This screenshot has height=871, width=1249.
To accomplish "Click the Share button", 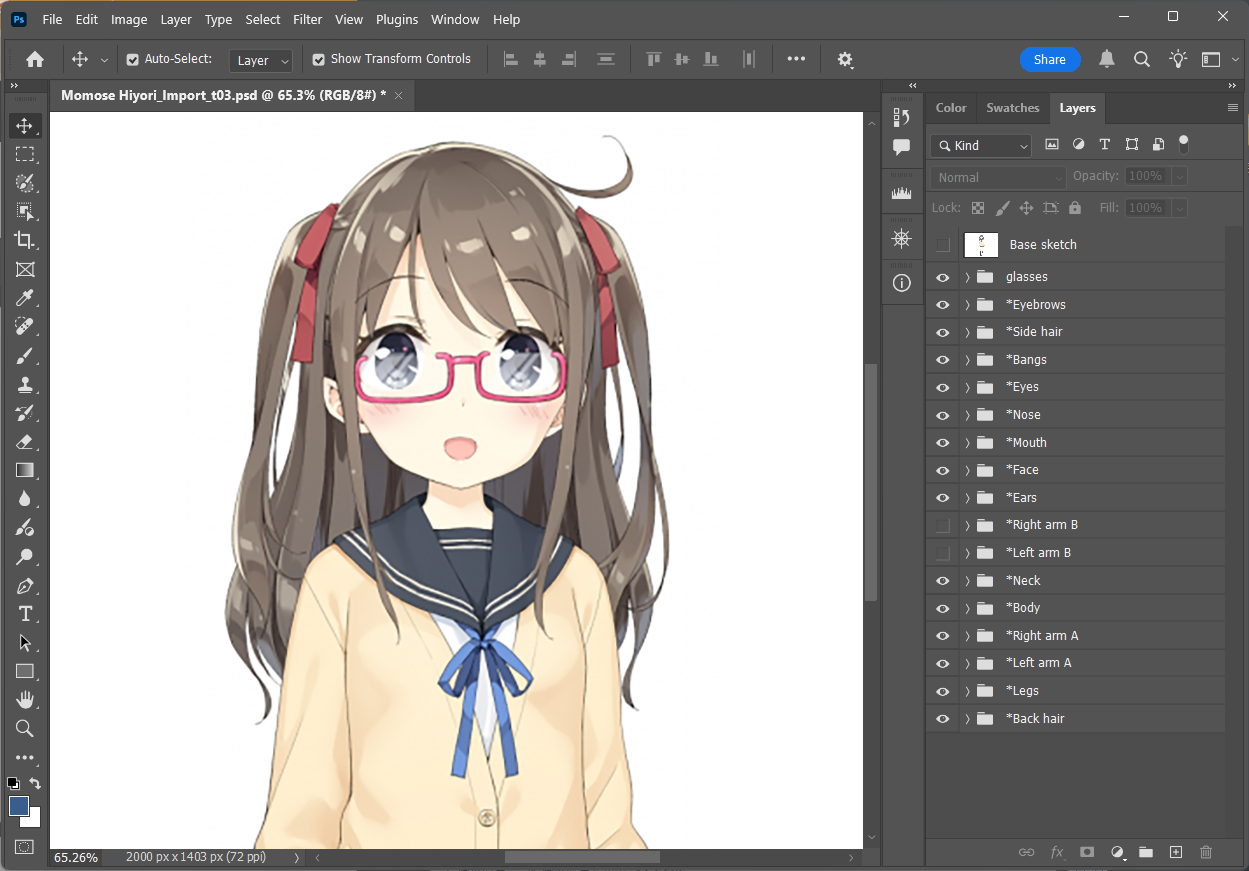I will [x=1049, y=60].
